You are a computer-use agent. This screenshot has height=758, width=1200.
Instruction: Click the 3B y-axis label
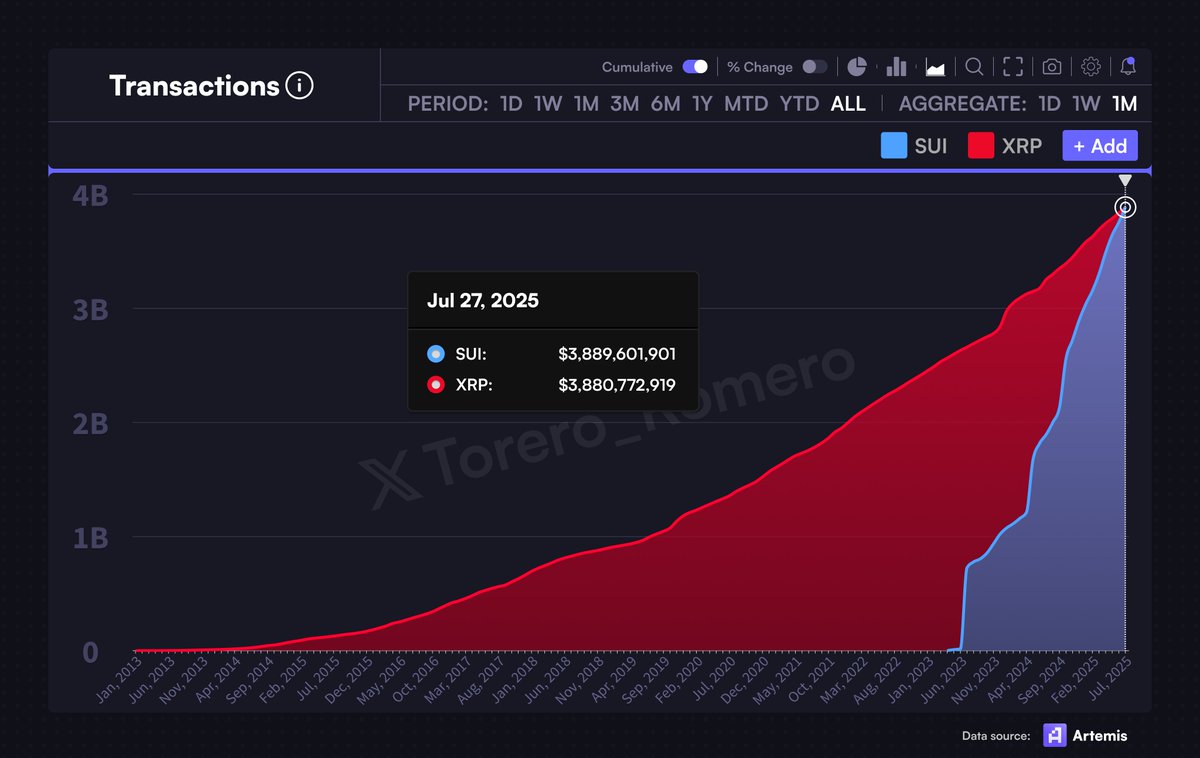tap(90, 309)
